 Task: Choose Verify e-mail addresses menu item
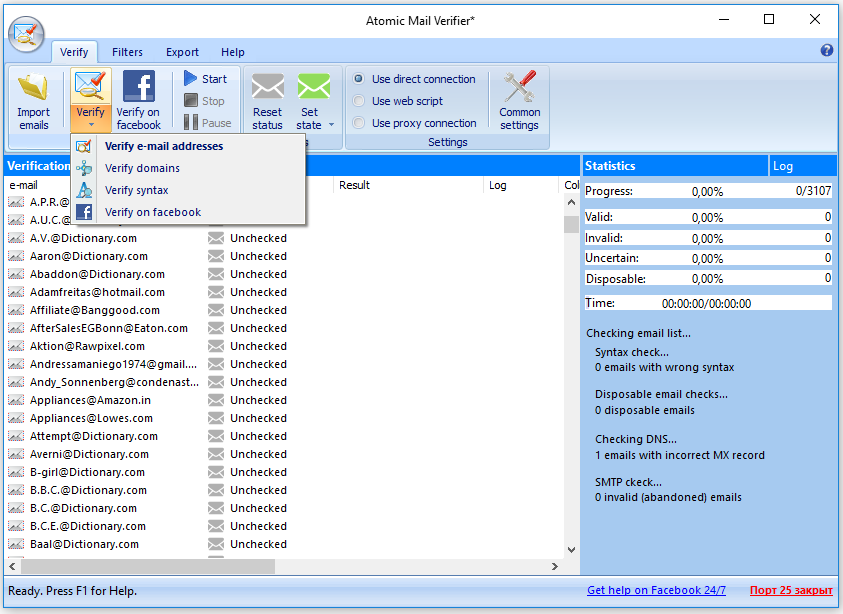pyautogui.click(x=188, y=146)
